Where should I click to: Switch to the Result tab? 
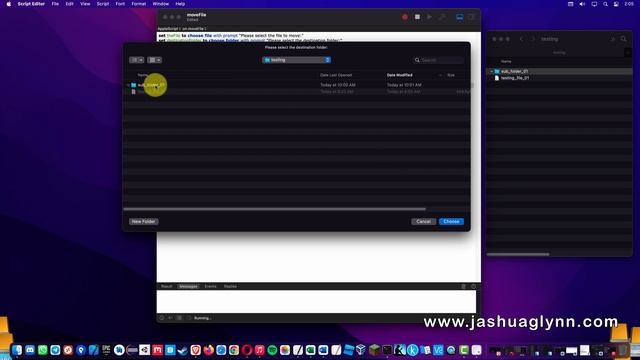point(167,287)
